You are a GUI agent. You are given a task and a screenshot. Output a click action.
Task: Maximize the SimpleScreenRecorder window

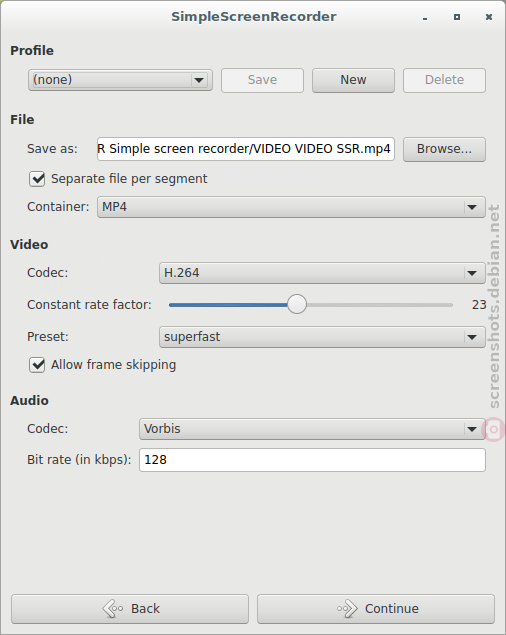point(457,17)
